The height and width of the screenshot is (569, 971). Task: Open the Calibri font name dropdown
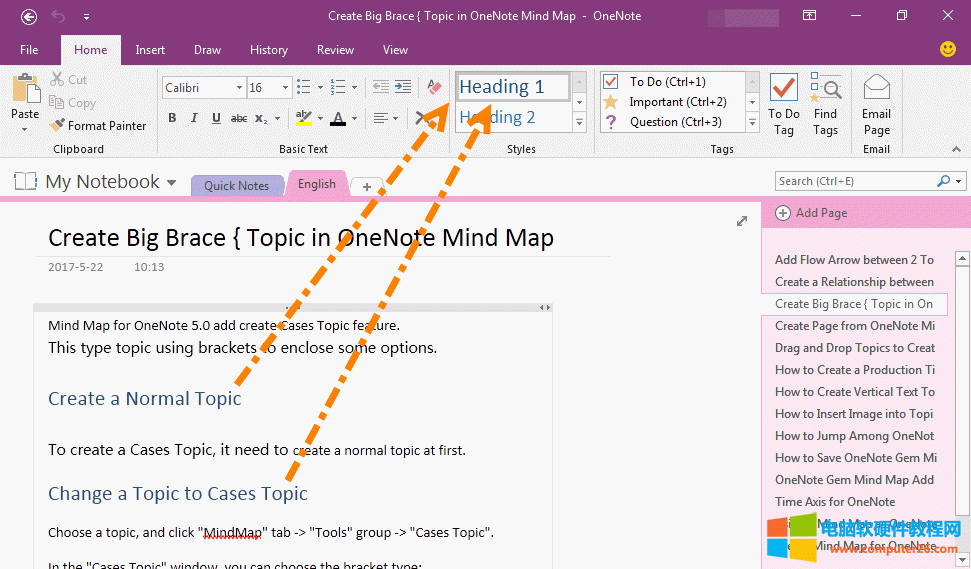coord(239,88)
